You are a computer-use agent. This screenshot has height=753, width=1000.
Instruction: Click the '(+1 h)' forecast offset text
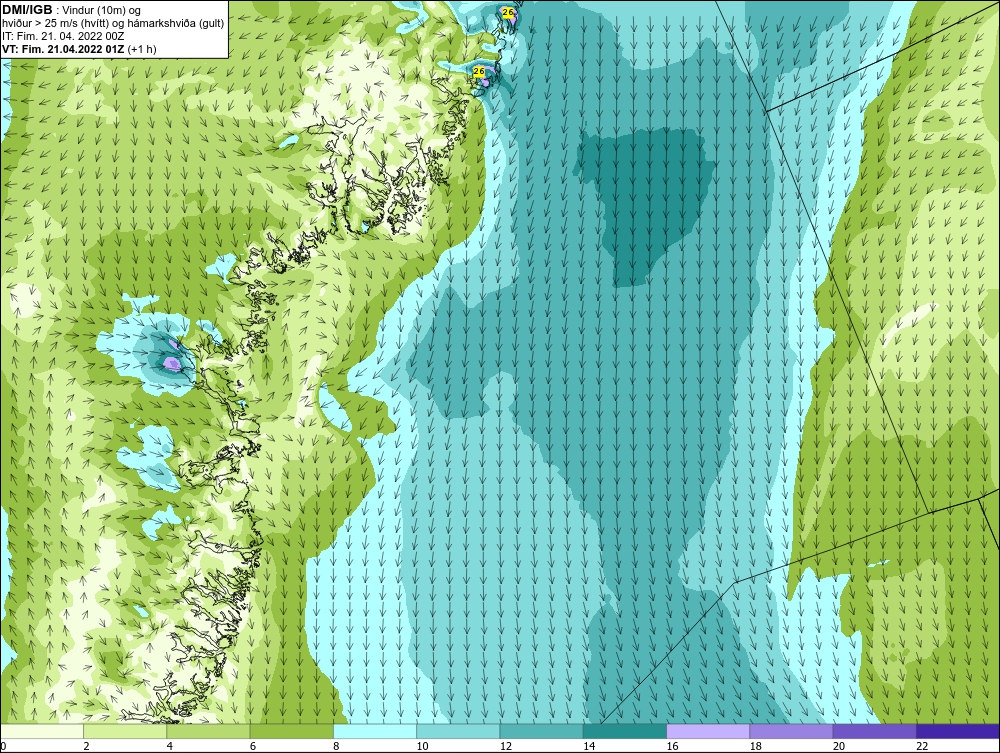tap(142, 49)
